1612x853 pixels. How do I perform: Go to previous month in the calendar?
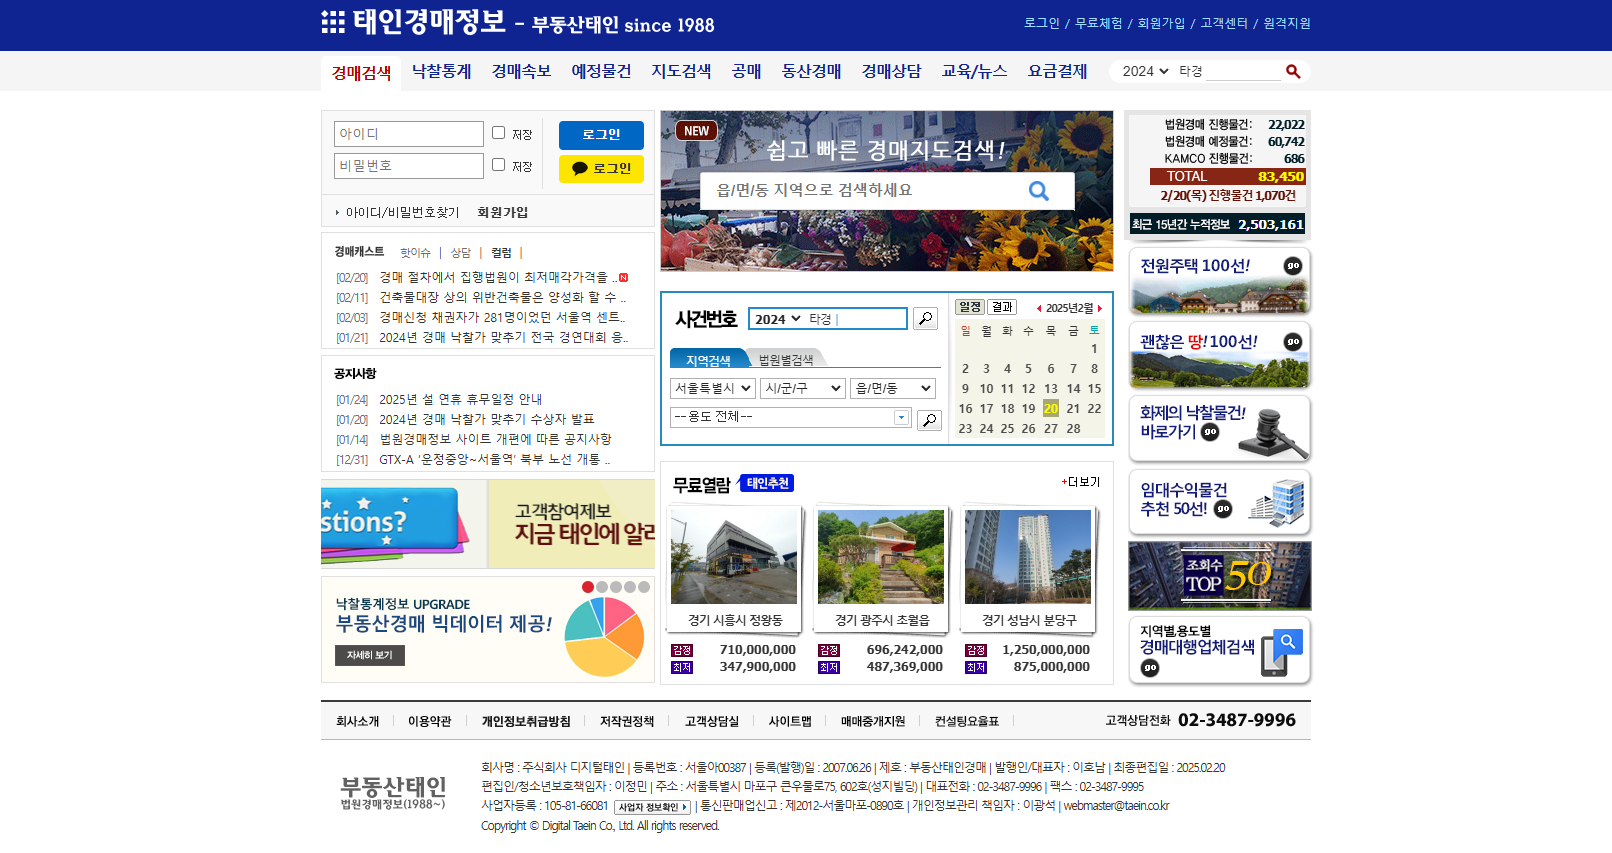[1039, 308]
